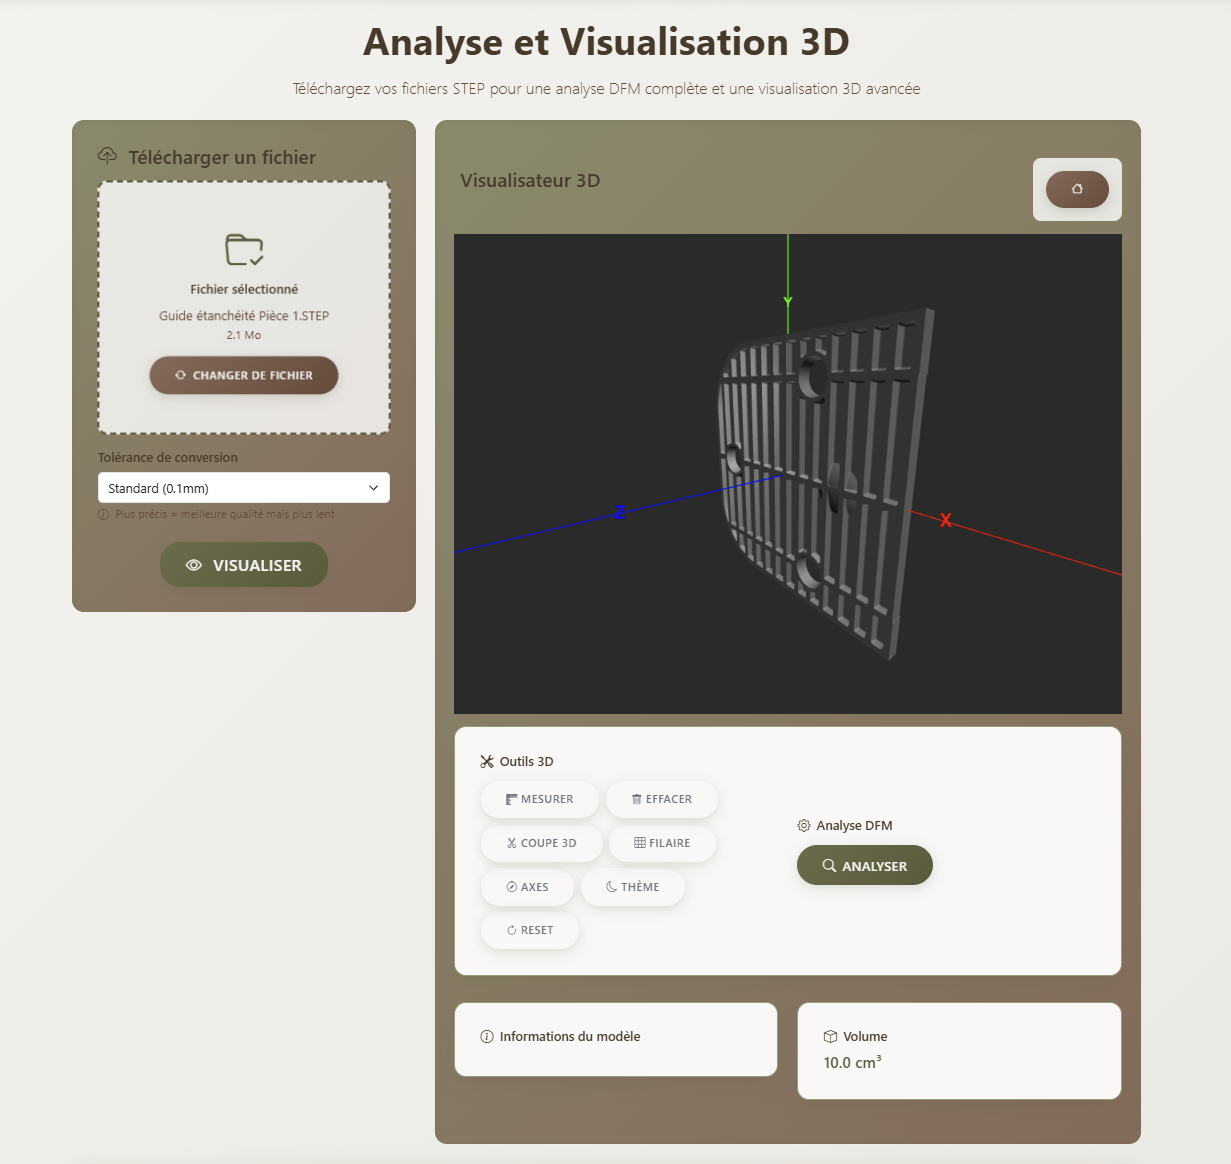The height and width of the screenshot is (1164, 1231).
Task: Click the home view reset button
Action: pos(1077,189)
